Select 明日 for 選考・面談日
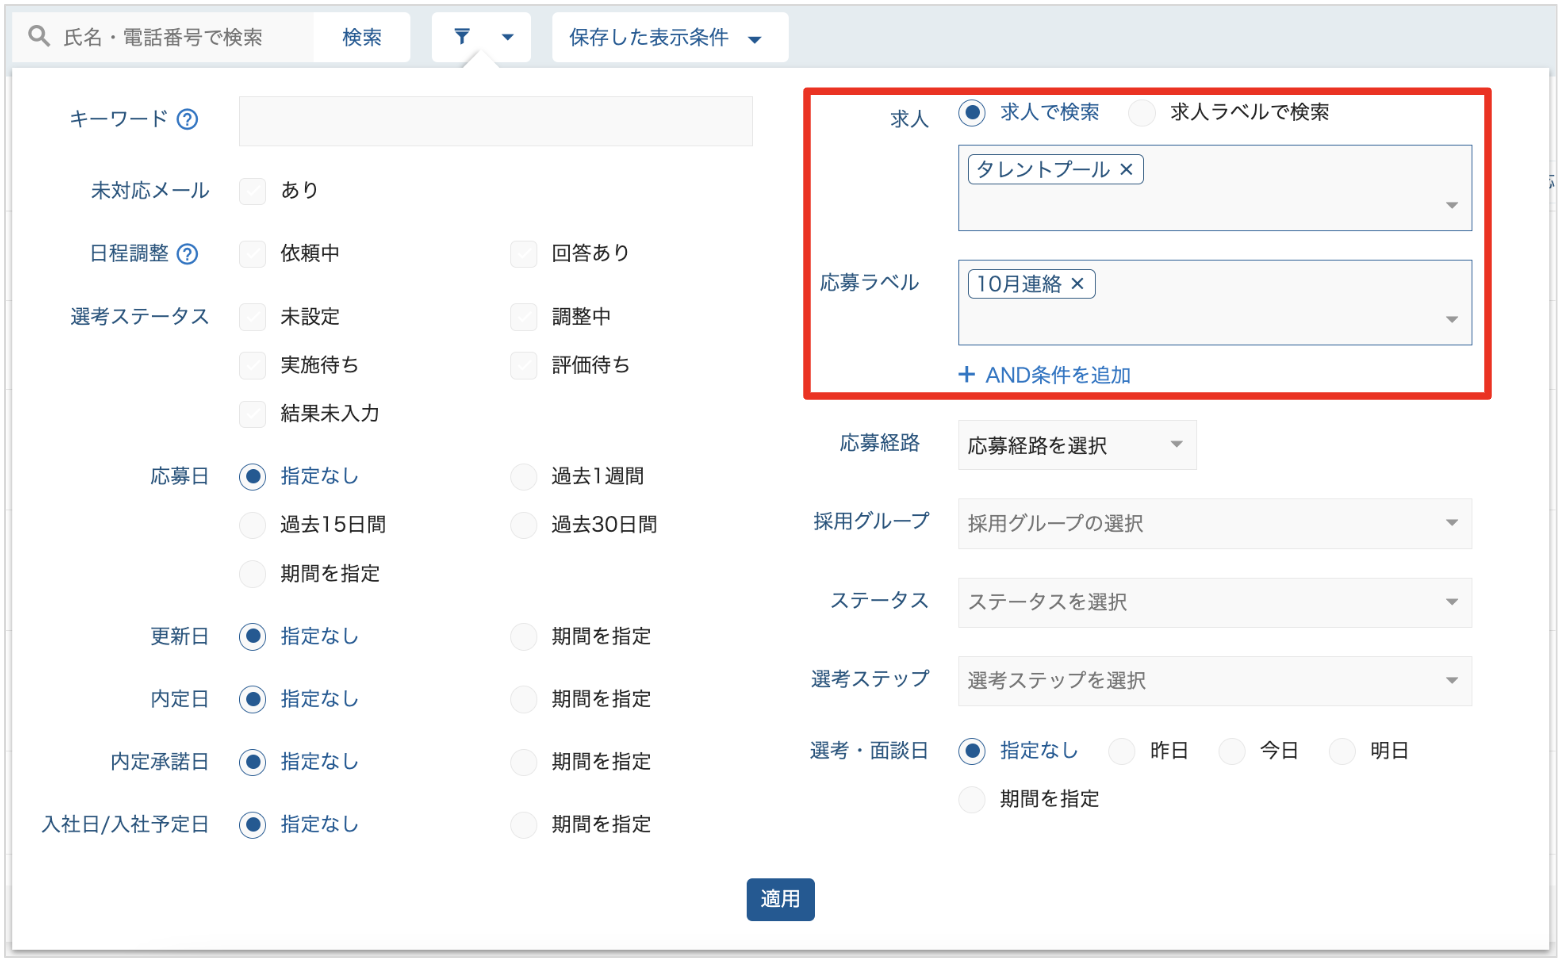The height and width of the screenshot is (964, 1564). coord(1342,751)
